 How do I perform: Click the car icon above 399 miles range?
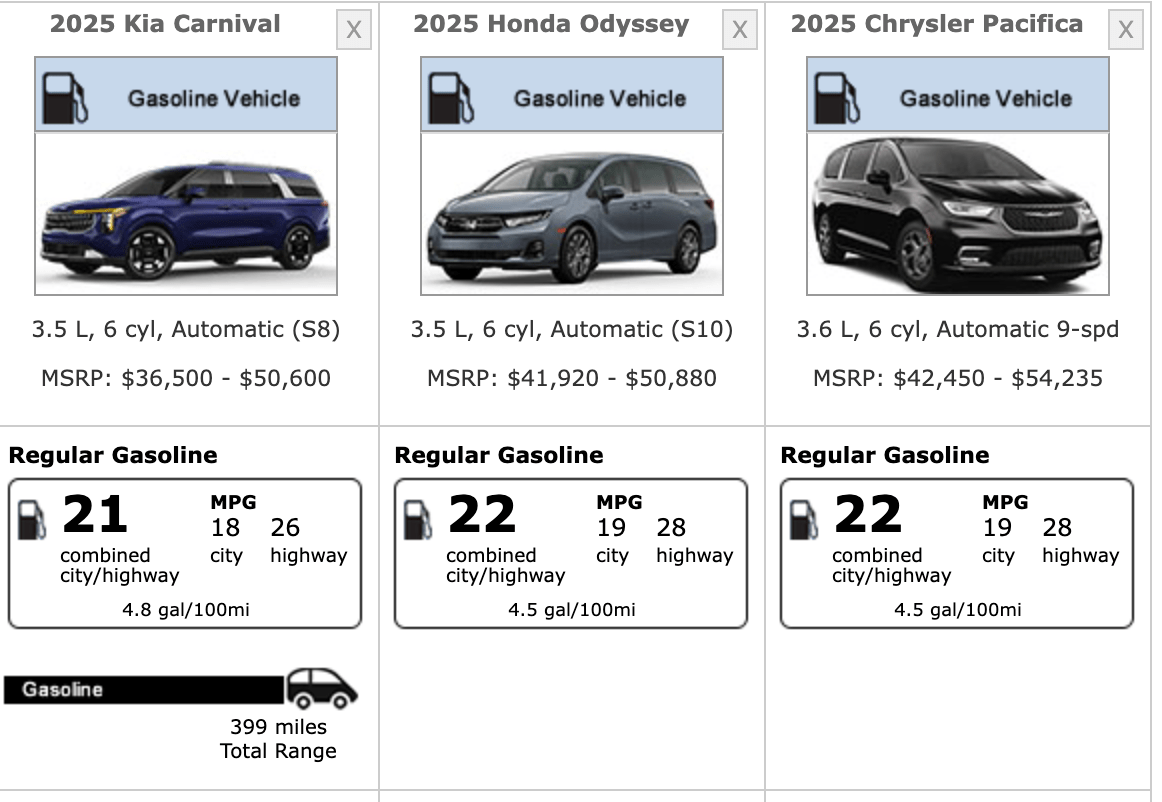(321, 688)
